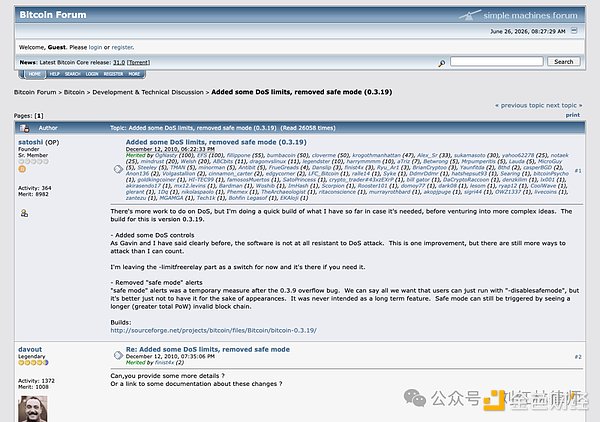Open the sourceforge bitcoin-0.3.19 builds link
The width and height of the screenshot is (600, 422).
214,330
